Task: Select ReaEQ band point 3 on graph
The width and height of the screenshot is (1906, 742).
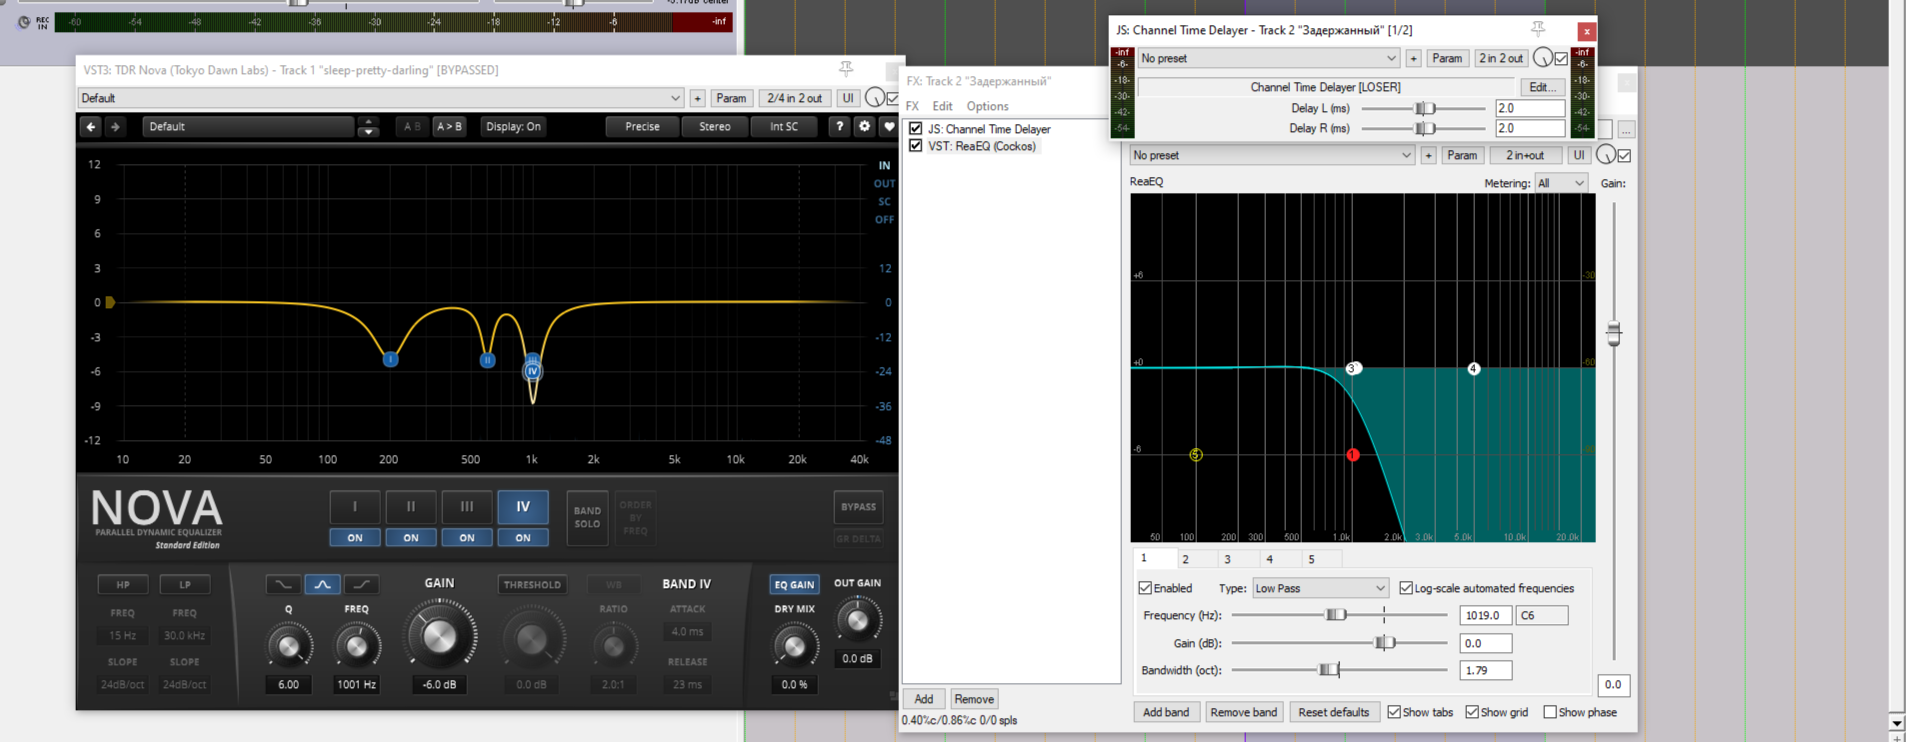Action: 1352,368
